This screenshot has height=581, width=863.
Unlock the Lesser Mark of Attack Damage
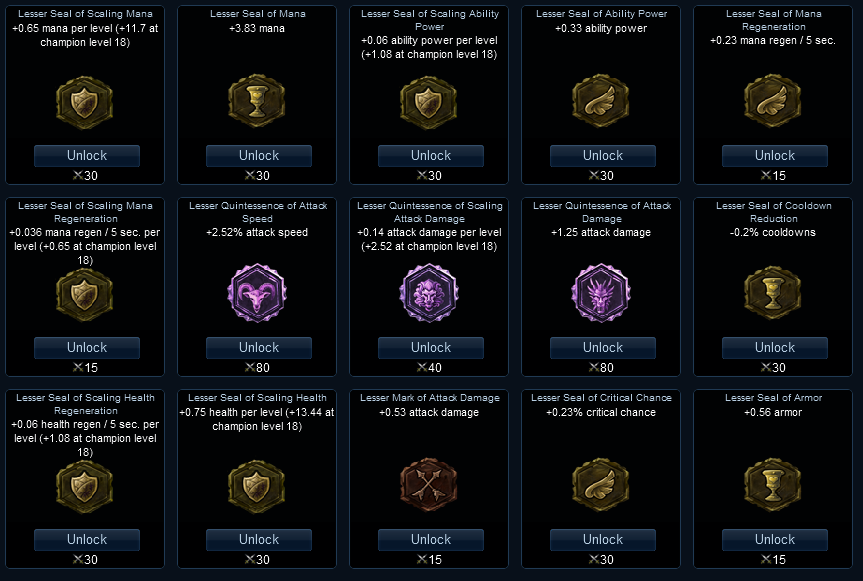click(x=431, y=540)
